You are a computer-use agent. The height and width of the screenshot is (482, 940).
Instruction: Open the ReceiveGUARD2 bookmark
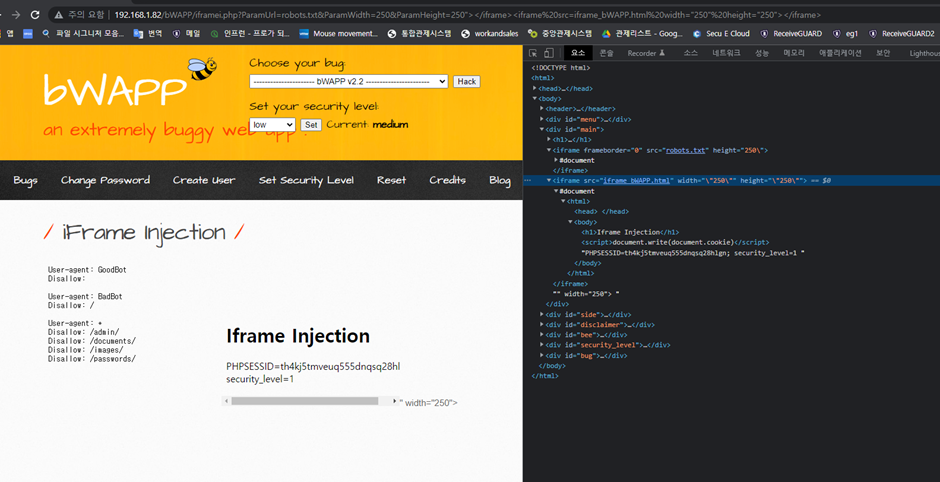(902, 34)
